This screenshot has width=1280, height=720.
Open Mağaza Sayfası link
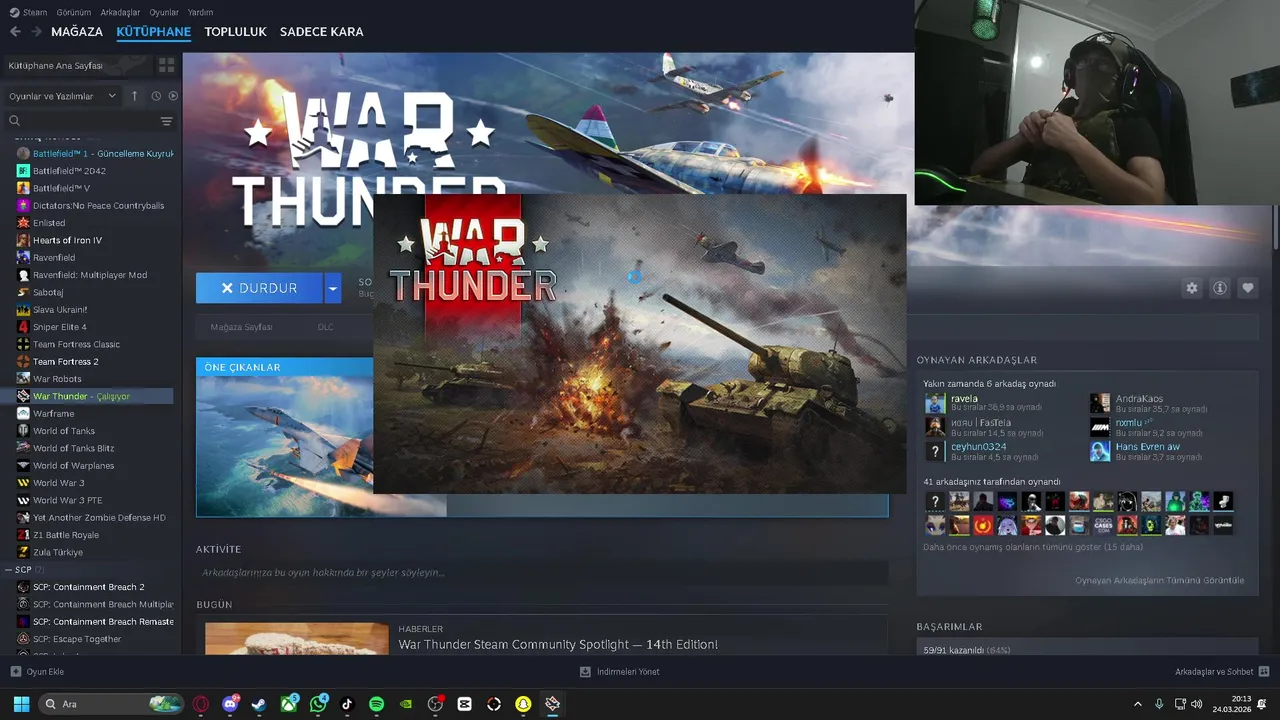point(241,327)
